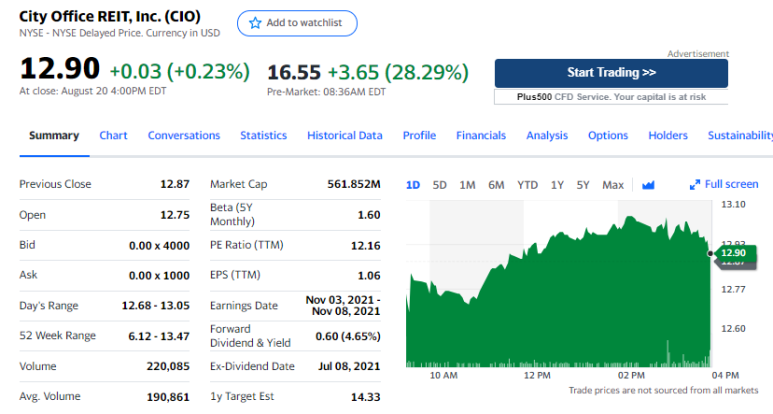
Task: Click the Full screen expand arrows icon
Action: (695, 185)
